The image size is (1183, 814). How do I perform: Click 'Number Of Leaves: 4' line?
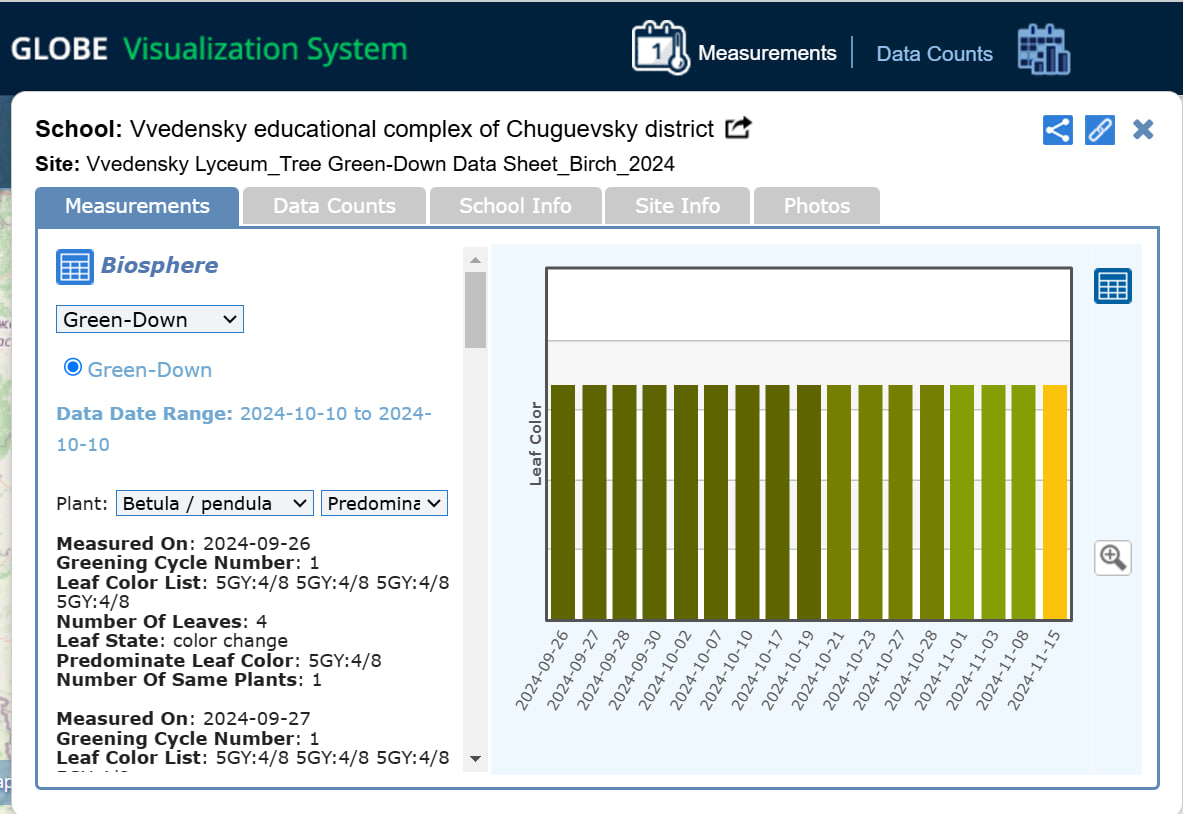(161, 621)
